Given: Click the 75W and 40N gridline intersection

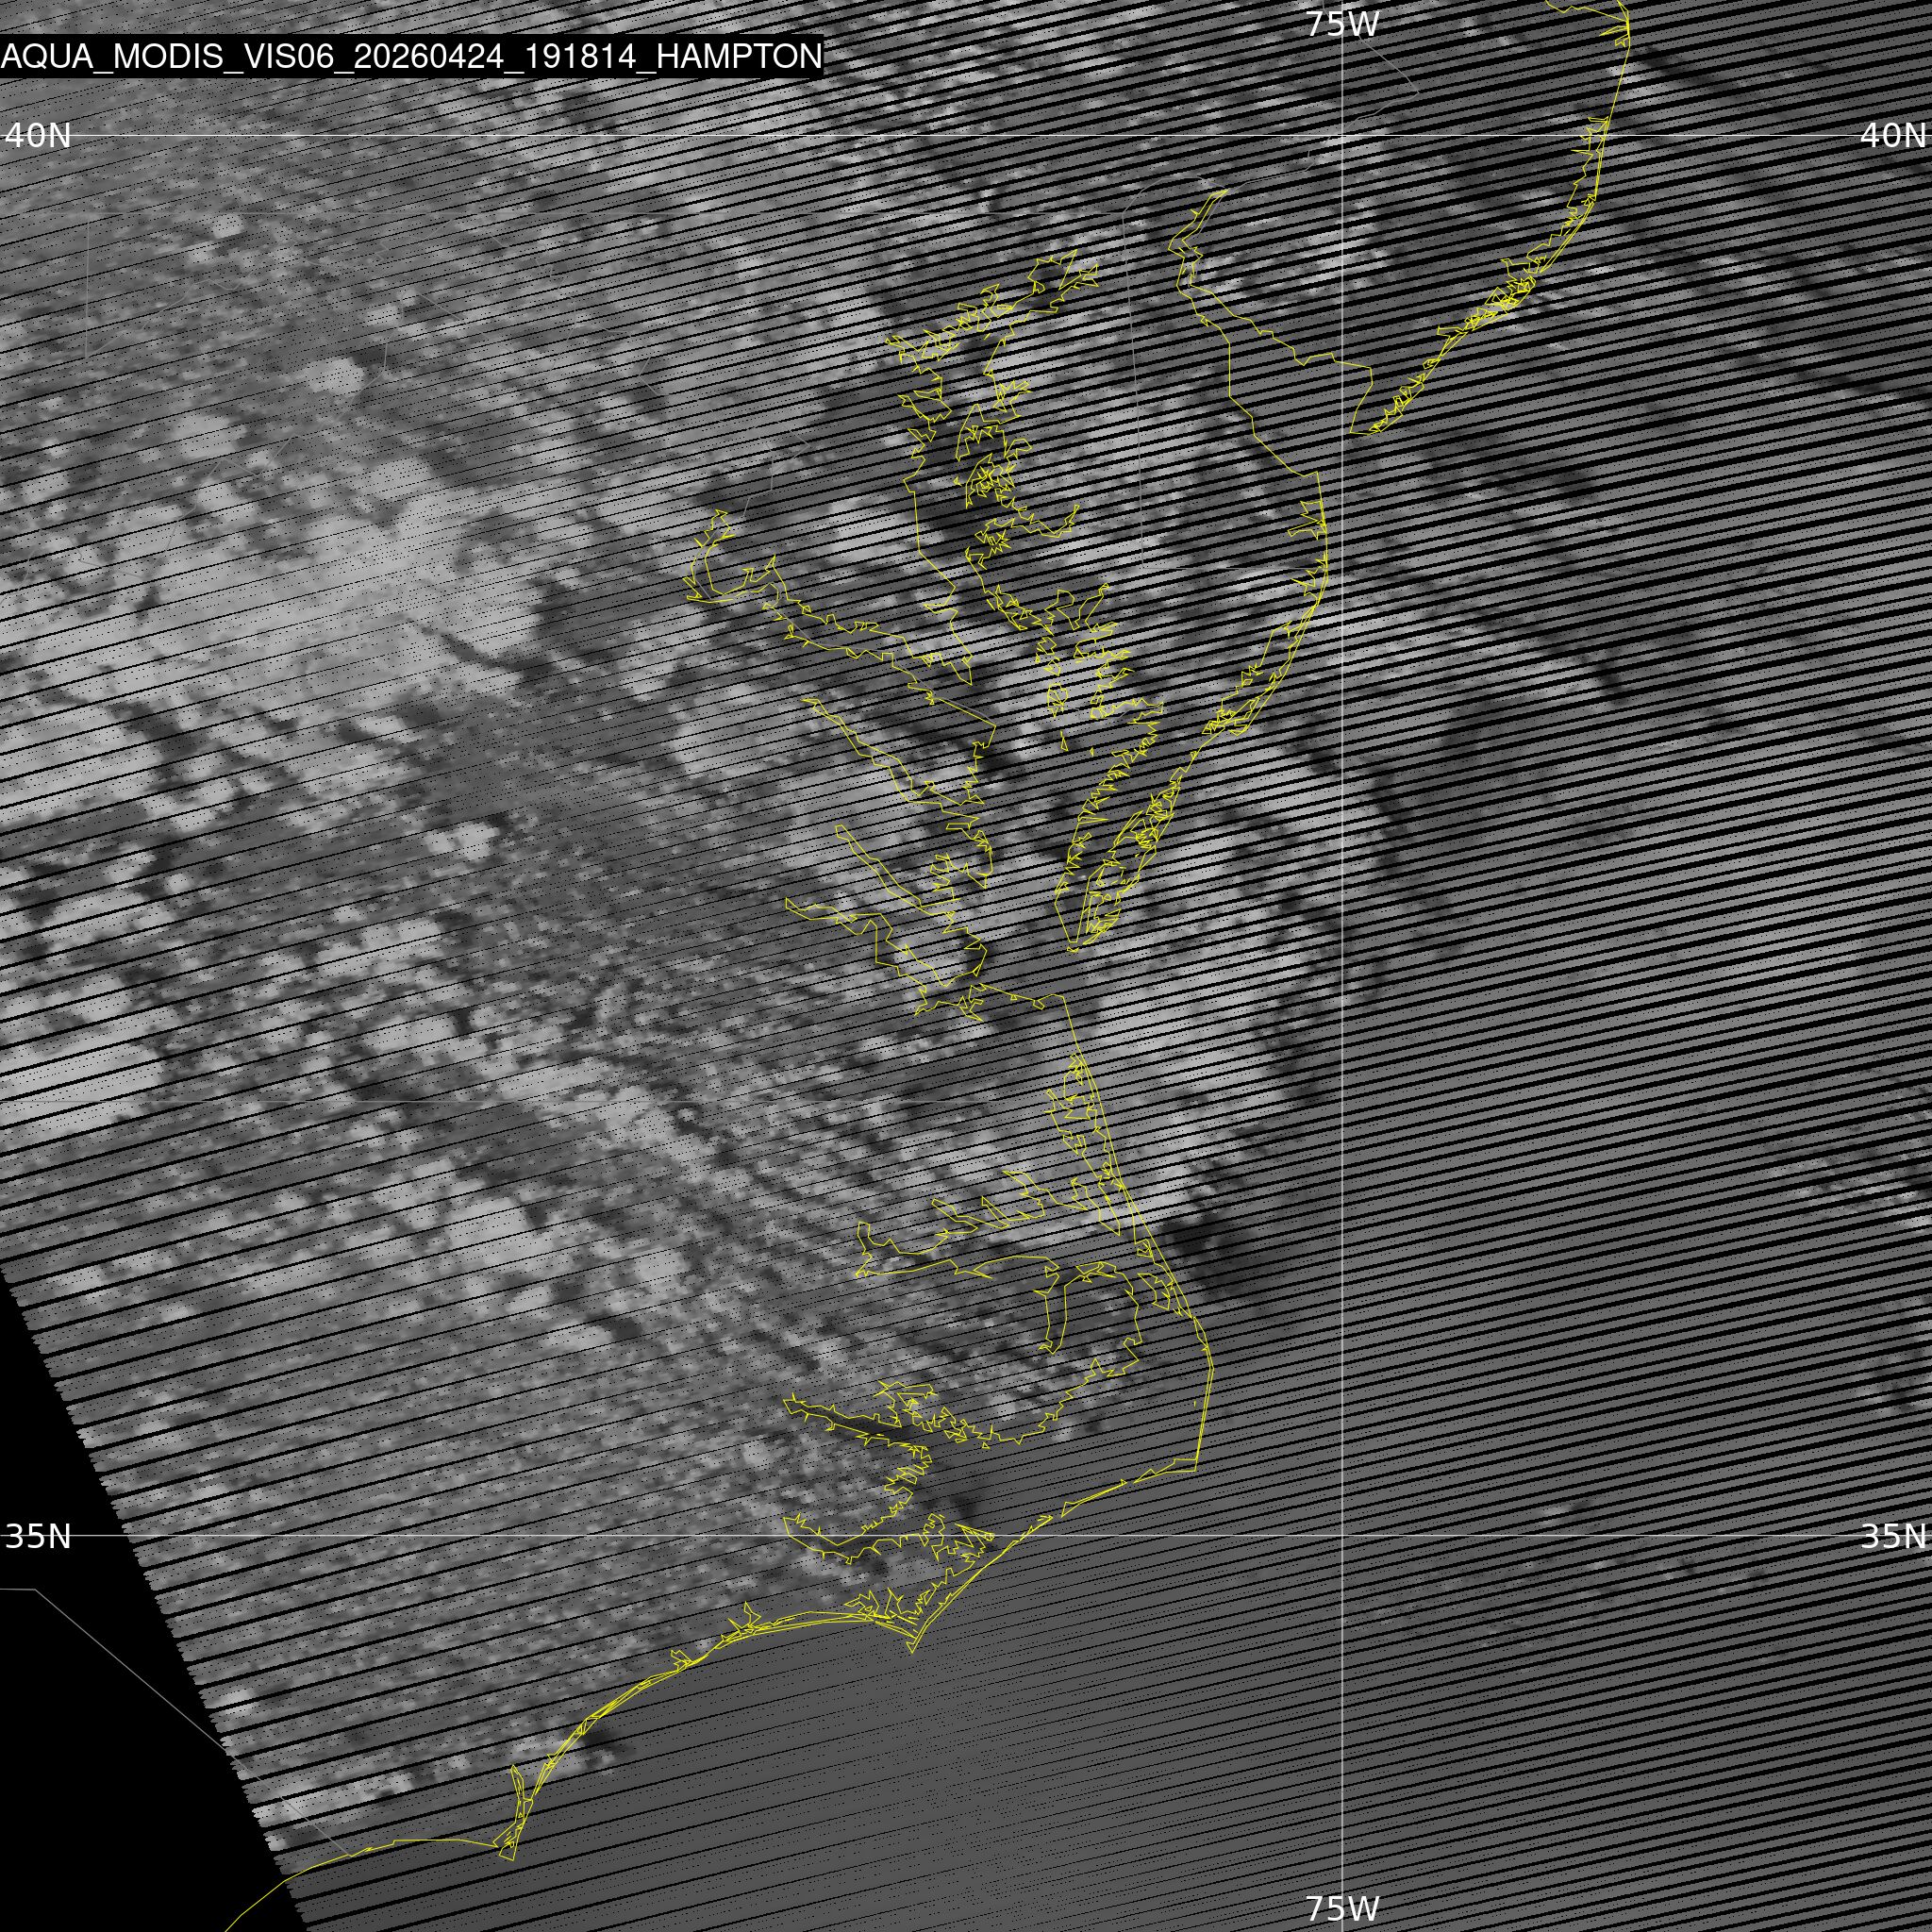Looking at the screenshot, I should [1342, 135].
